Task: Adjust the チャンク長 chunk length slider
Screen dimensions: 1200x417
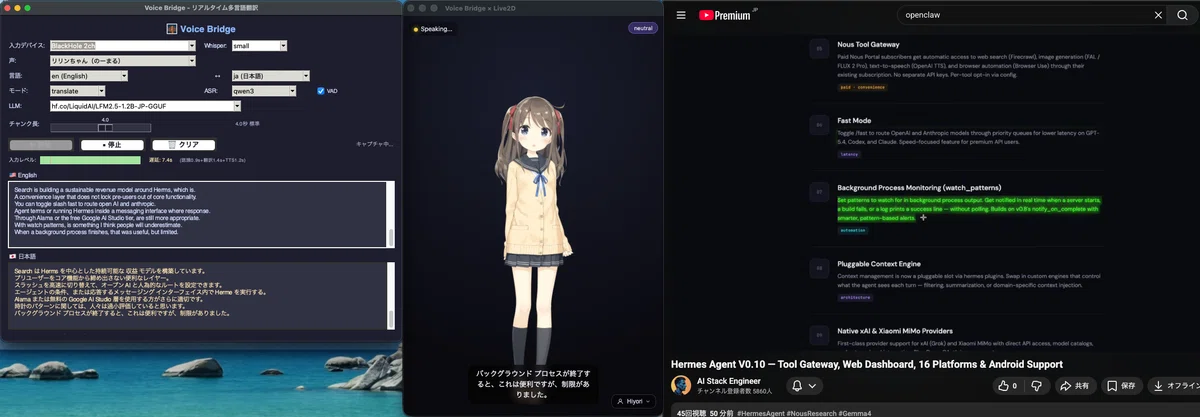Action: (105, 127)
